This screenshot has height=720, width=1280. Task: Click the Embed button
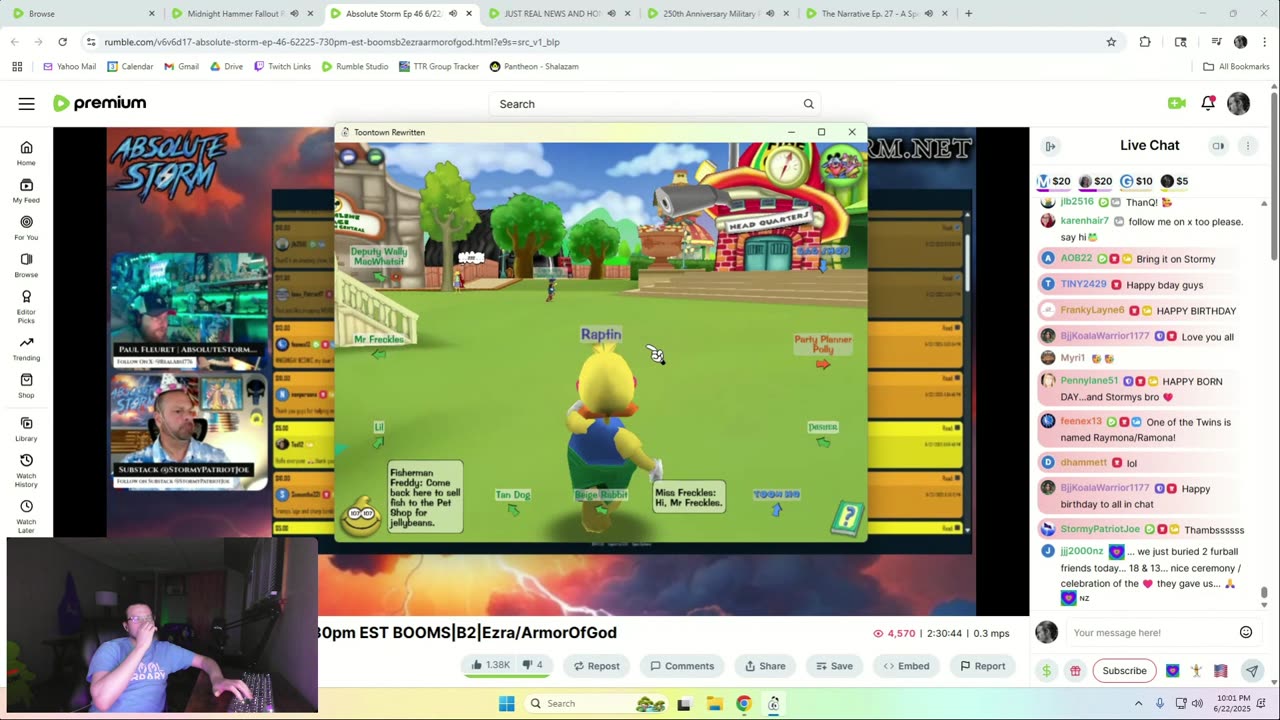[x=906, y=666]
